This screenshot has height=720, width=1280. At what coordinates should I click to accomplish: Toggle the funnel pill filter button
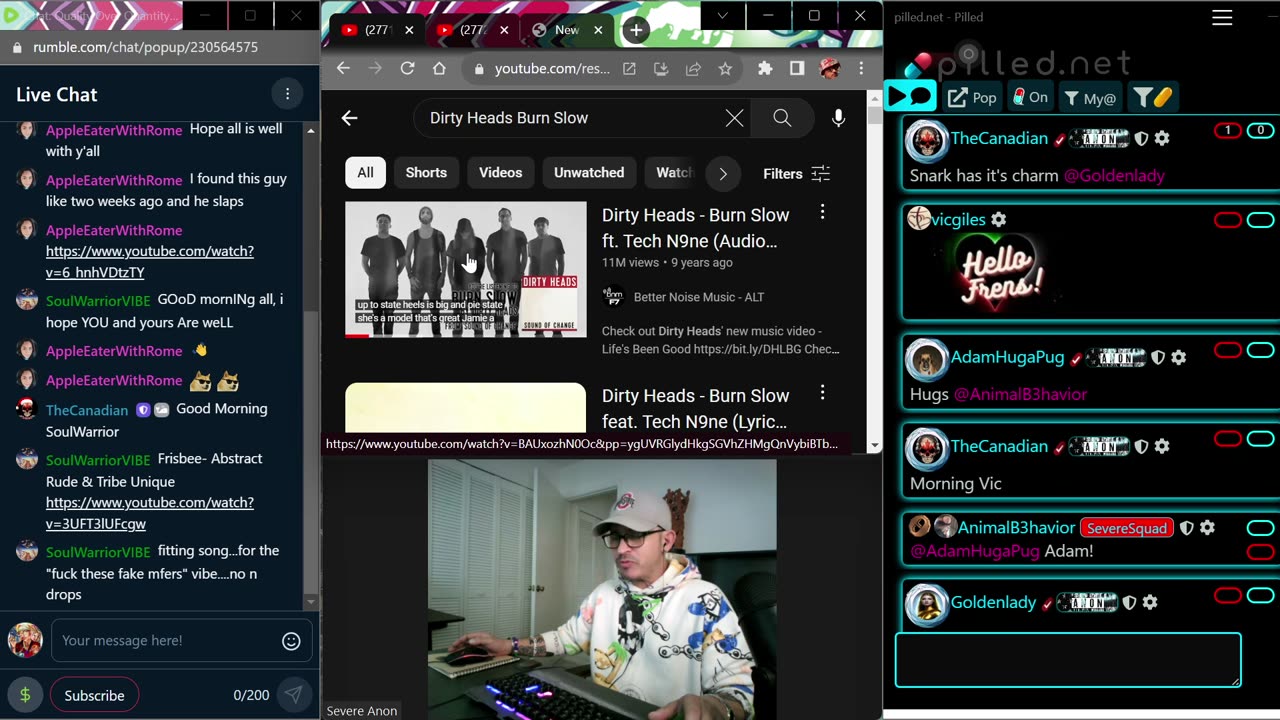[x=1151, y=97]
